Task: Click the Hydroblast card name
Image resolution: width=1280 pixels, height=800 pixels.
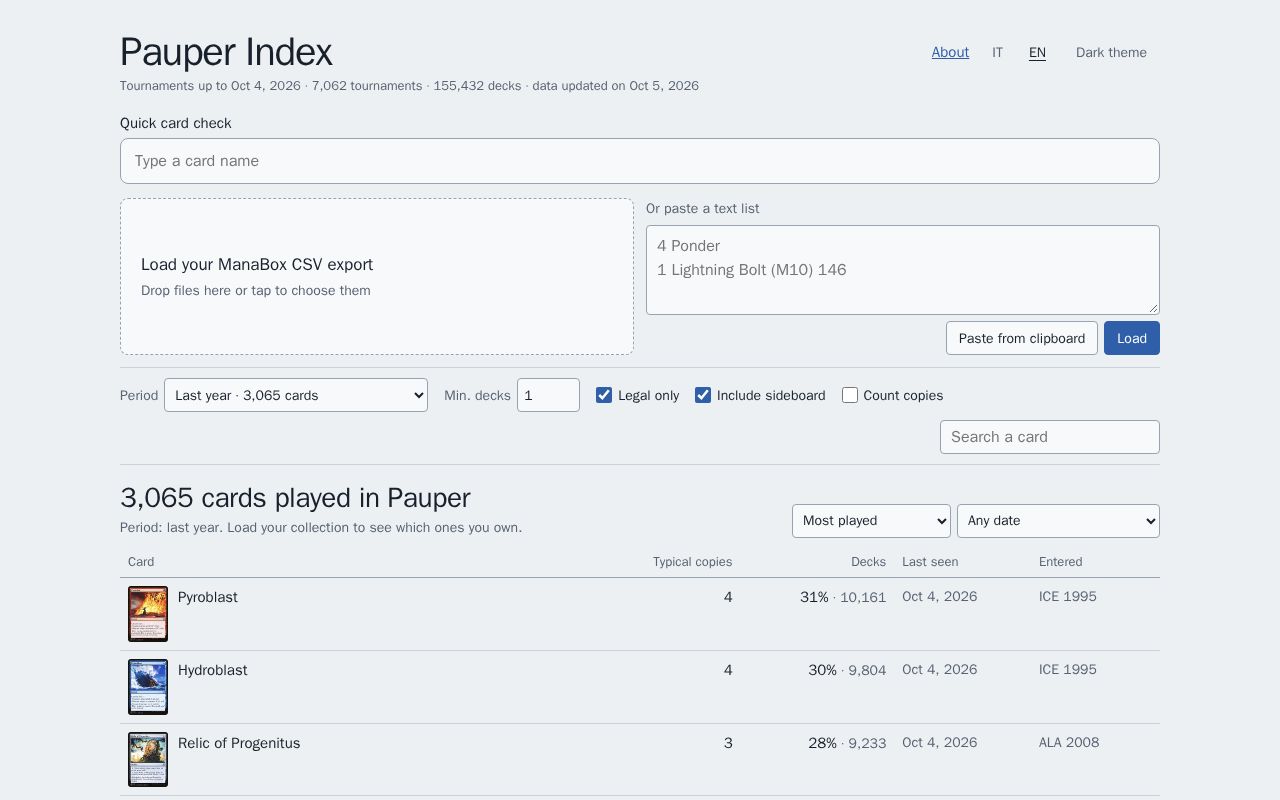Action: [212, 670]
